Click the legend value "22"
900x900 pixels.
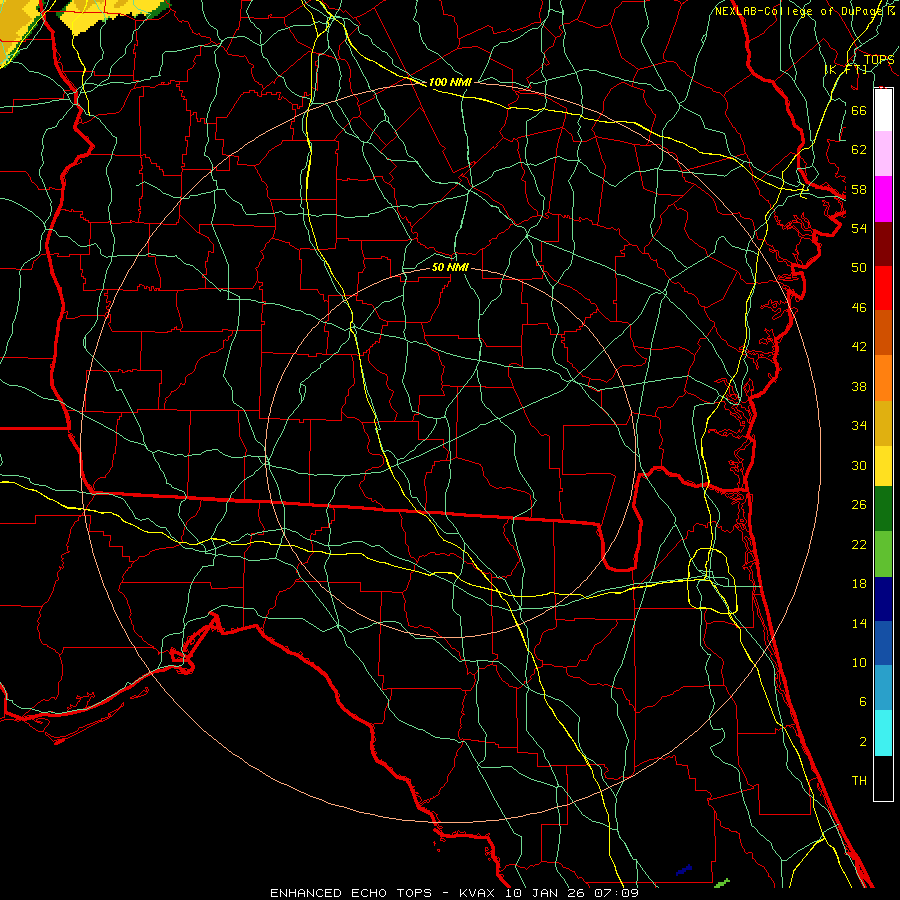[859, 544]
